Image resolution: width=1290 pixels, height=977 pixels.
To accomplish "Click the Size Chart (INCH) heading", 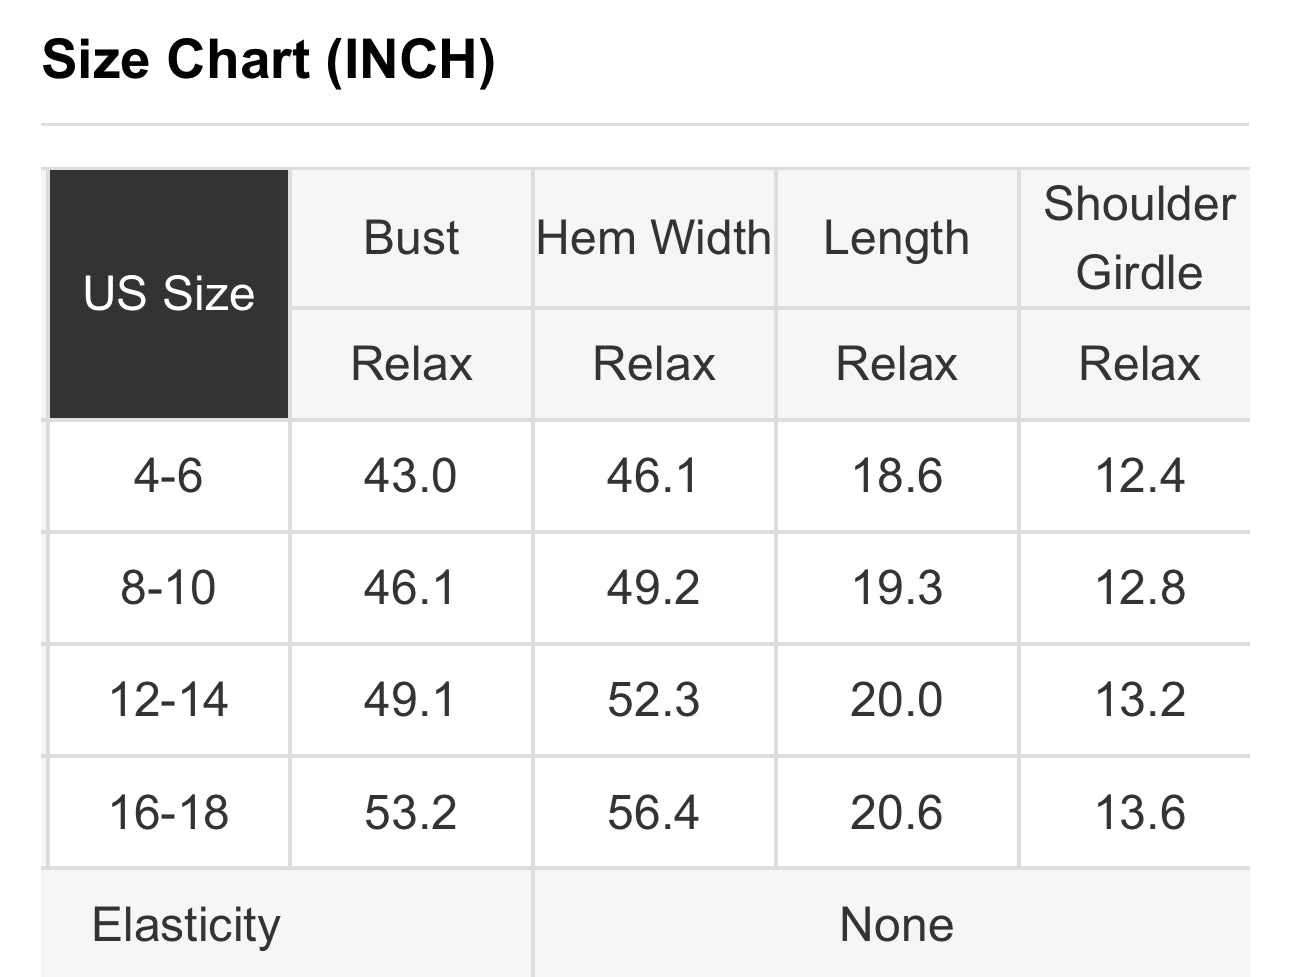I will [x=268, y=60].
